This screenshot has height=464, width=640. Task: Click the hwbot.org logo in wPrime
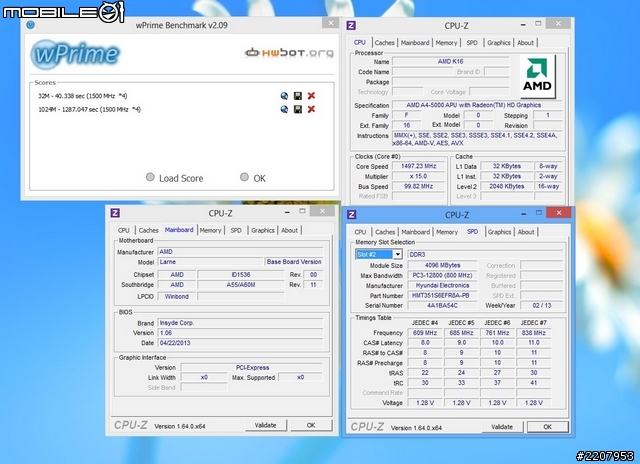[289, 53]
